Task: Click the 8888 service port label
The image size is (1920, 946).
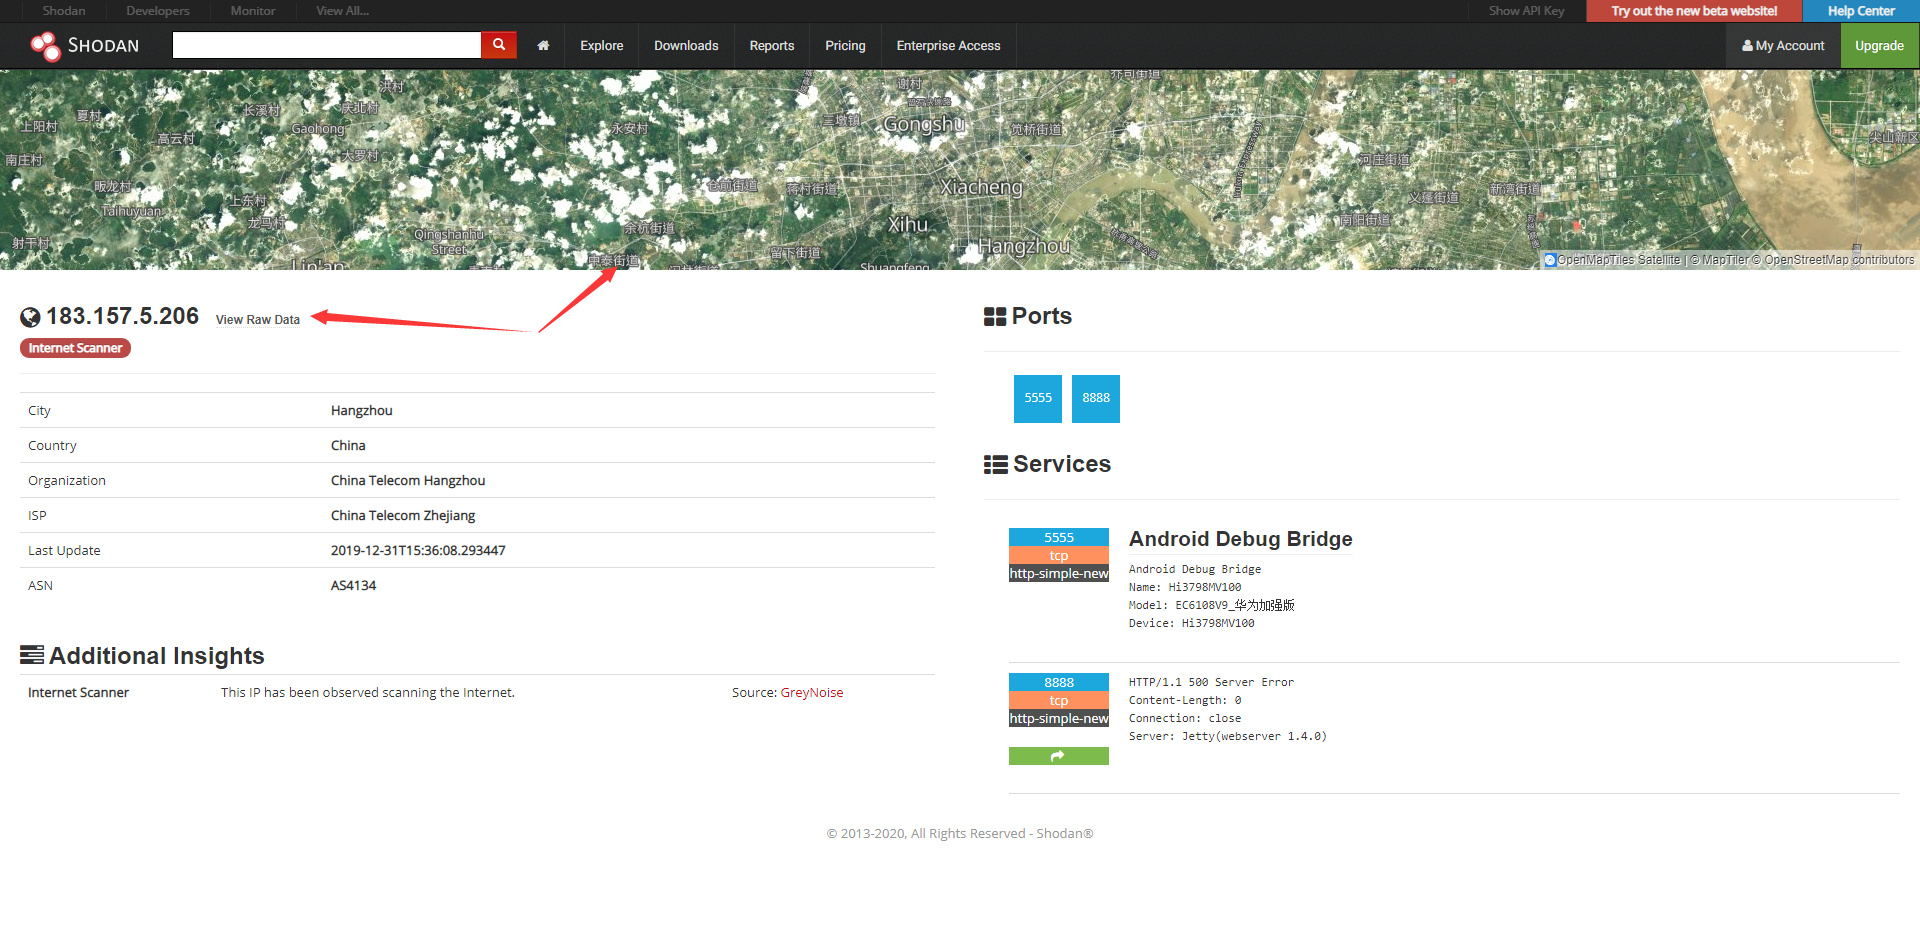Action: [x=1059, y=682]
